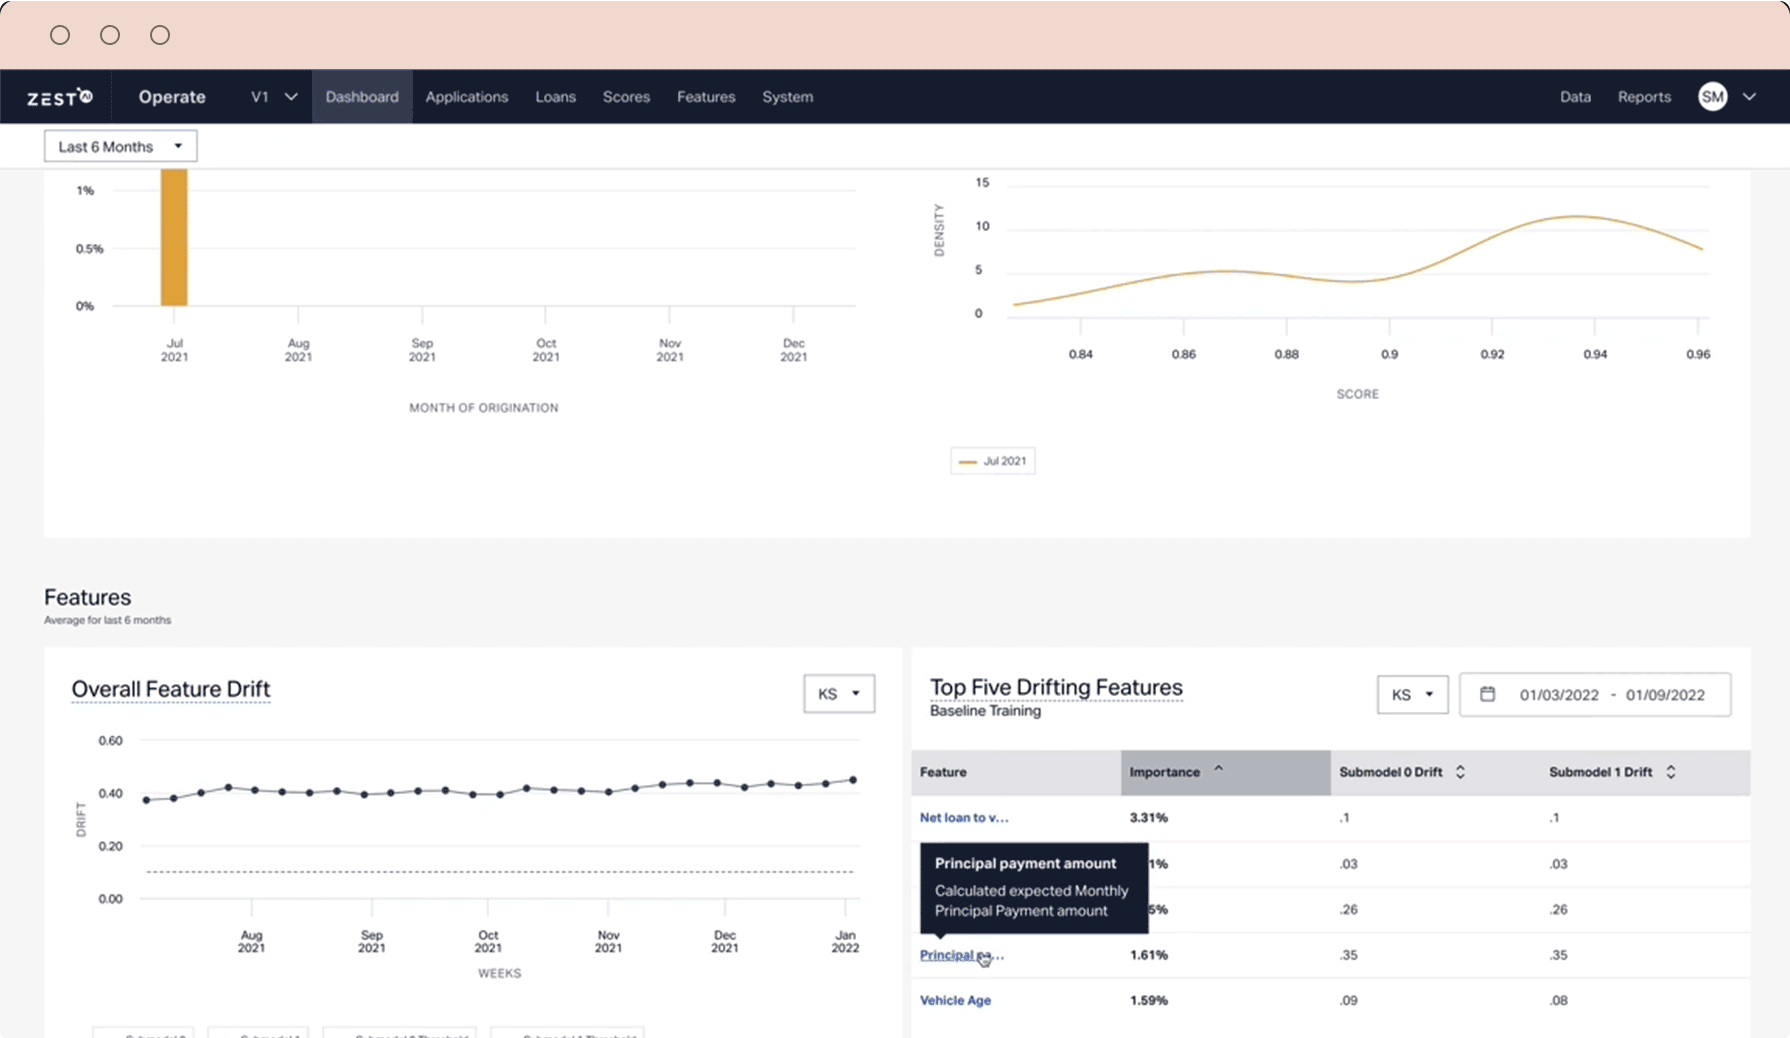
Task: Open KS dropdown for Overall Feature Drift
Action: click(x=839, y=693)
